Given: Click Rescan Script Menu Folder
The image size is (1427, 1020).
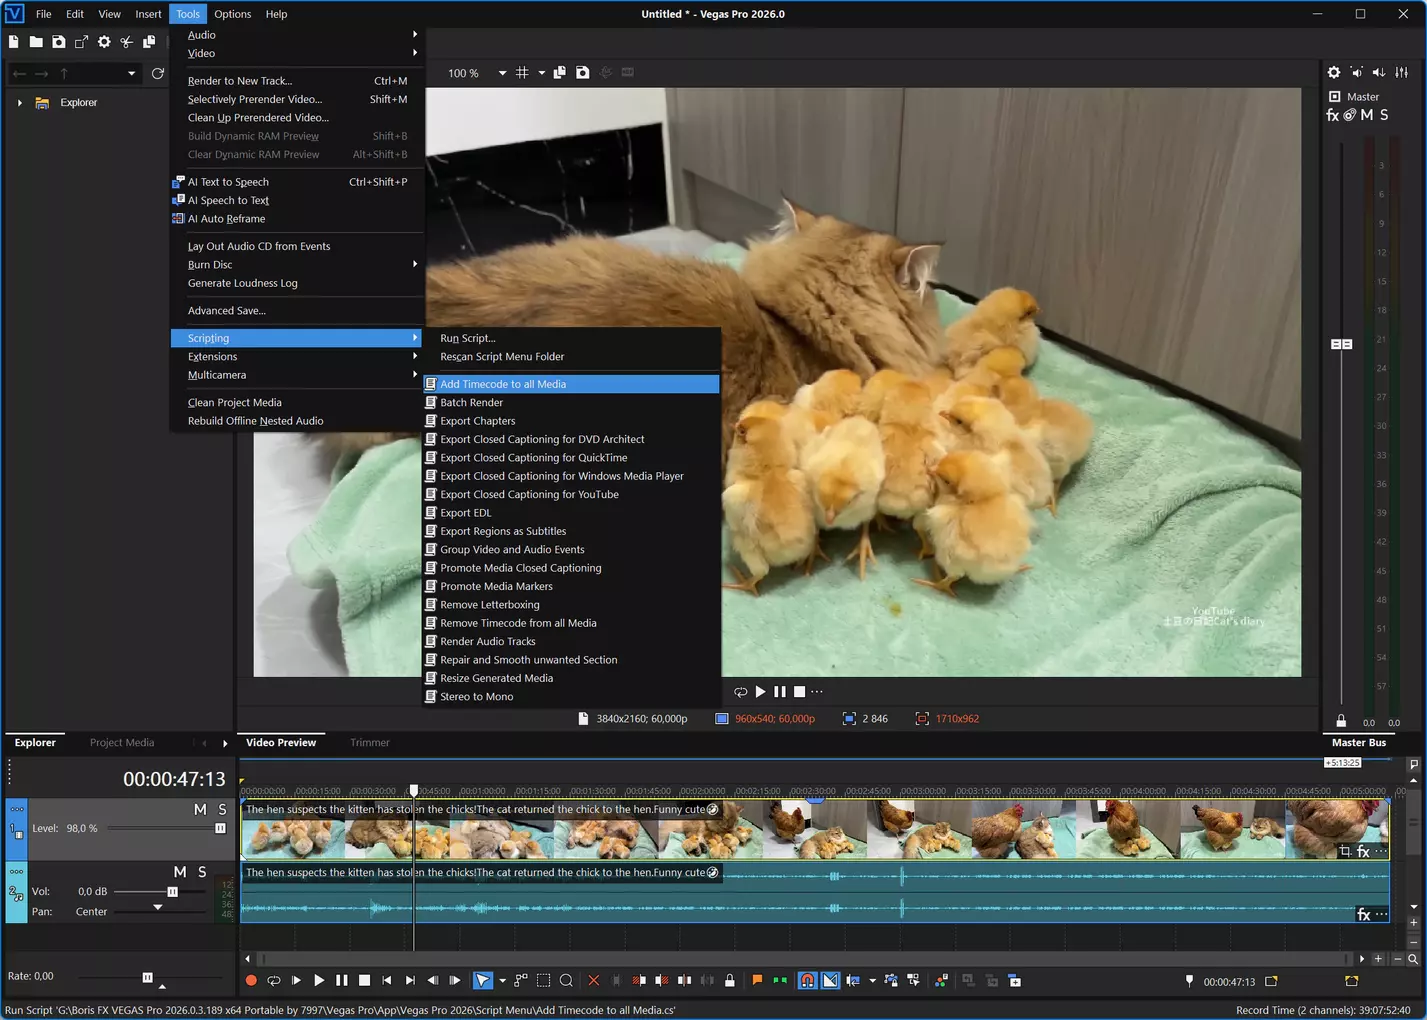Looking at the screenshot, I should click(x=571, y=356).
